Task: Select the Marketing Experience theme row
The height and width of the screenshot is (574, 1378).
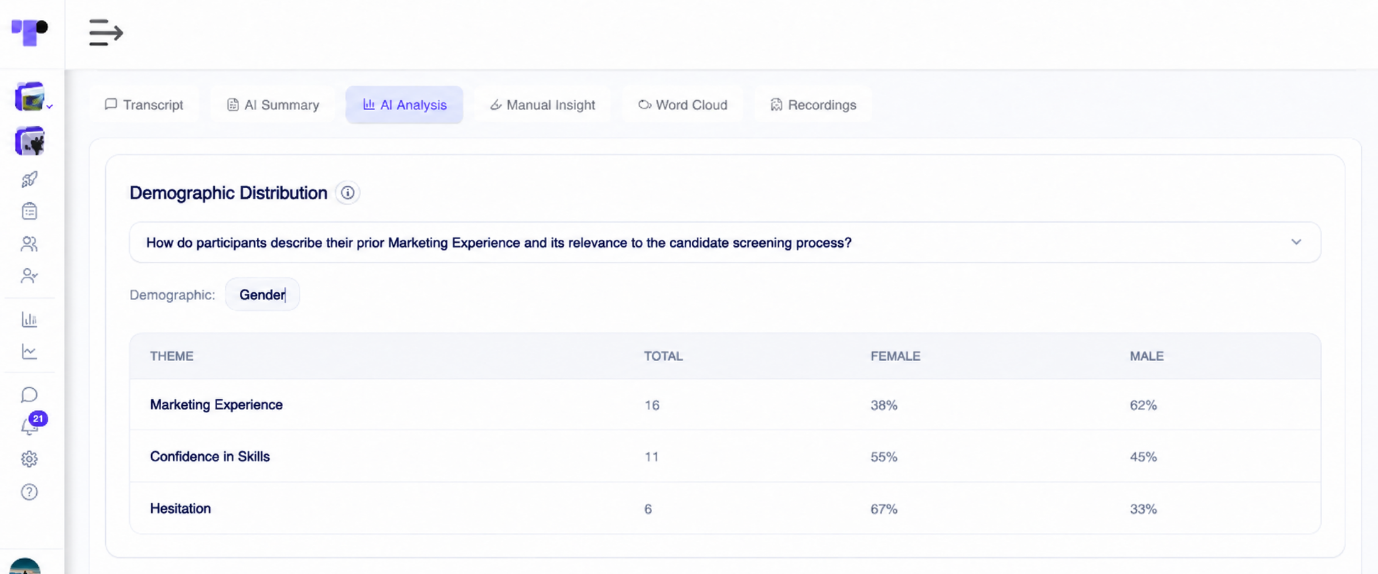Action: 725,405
